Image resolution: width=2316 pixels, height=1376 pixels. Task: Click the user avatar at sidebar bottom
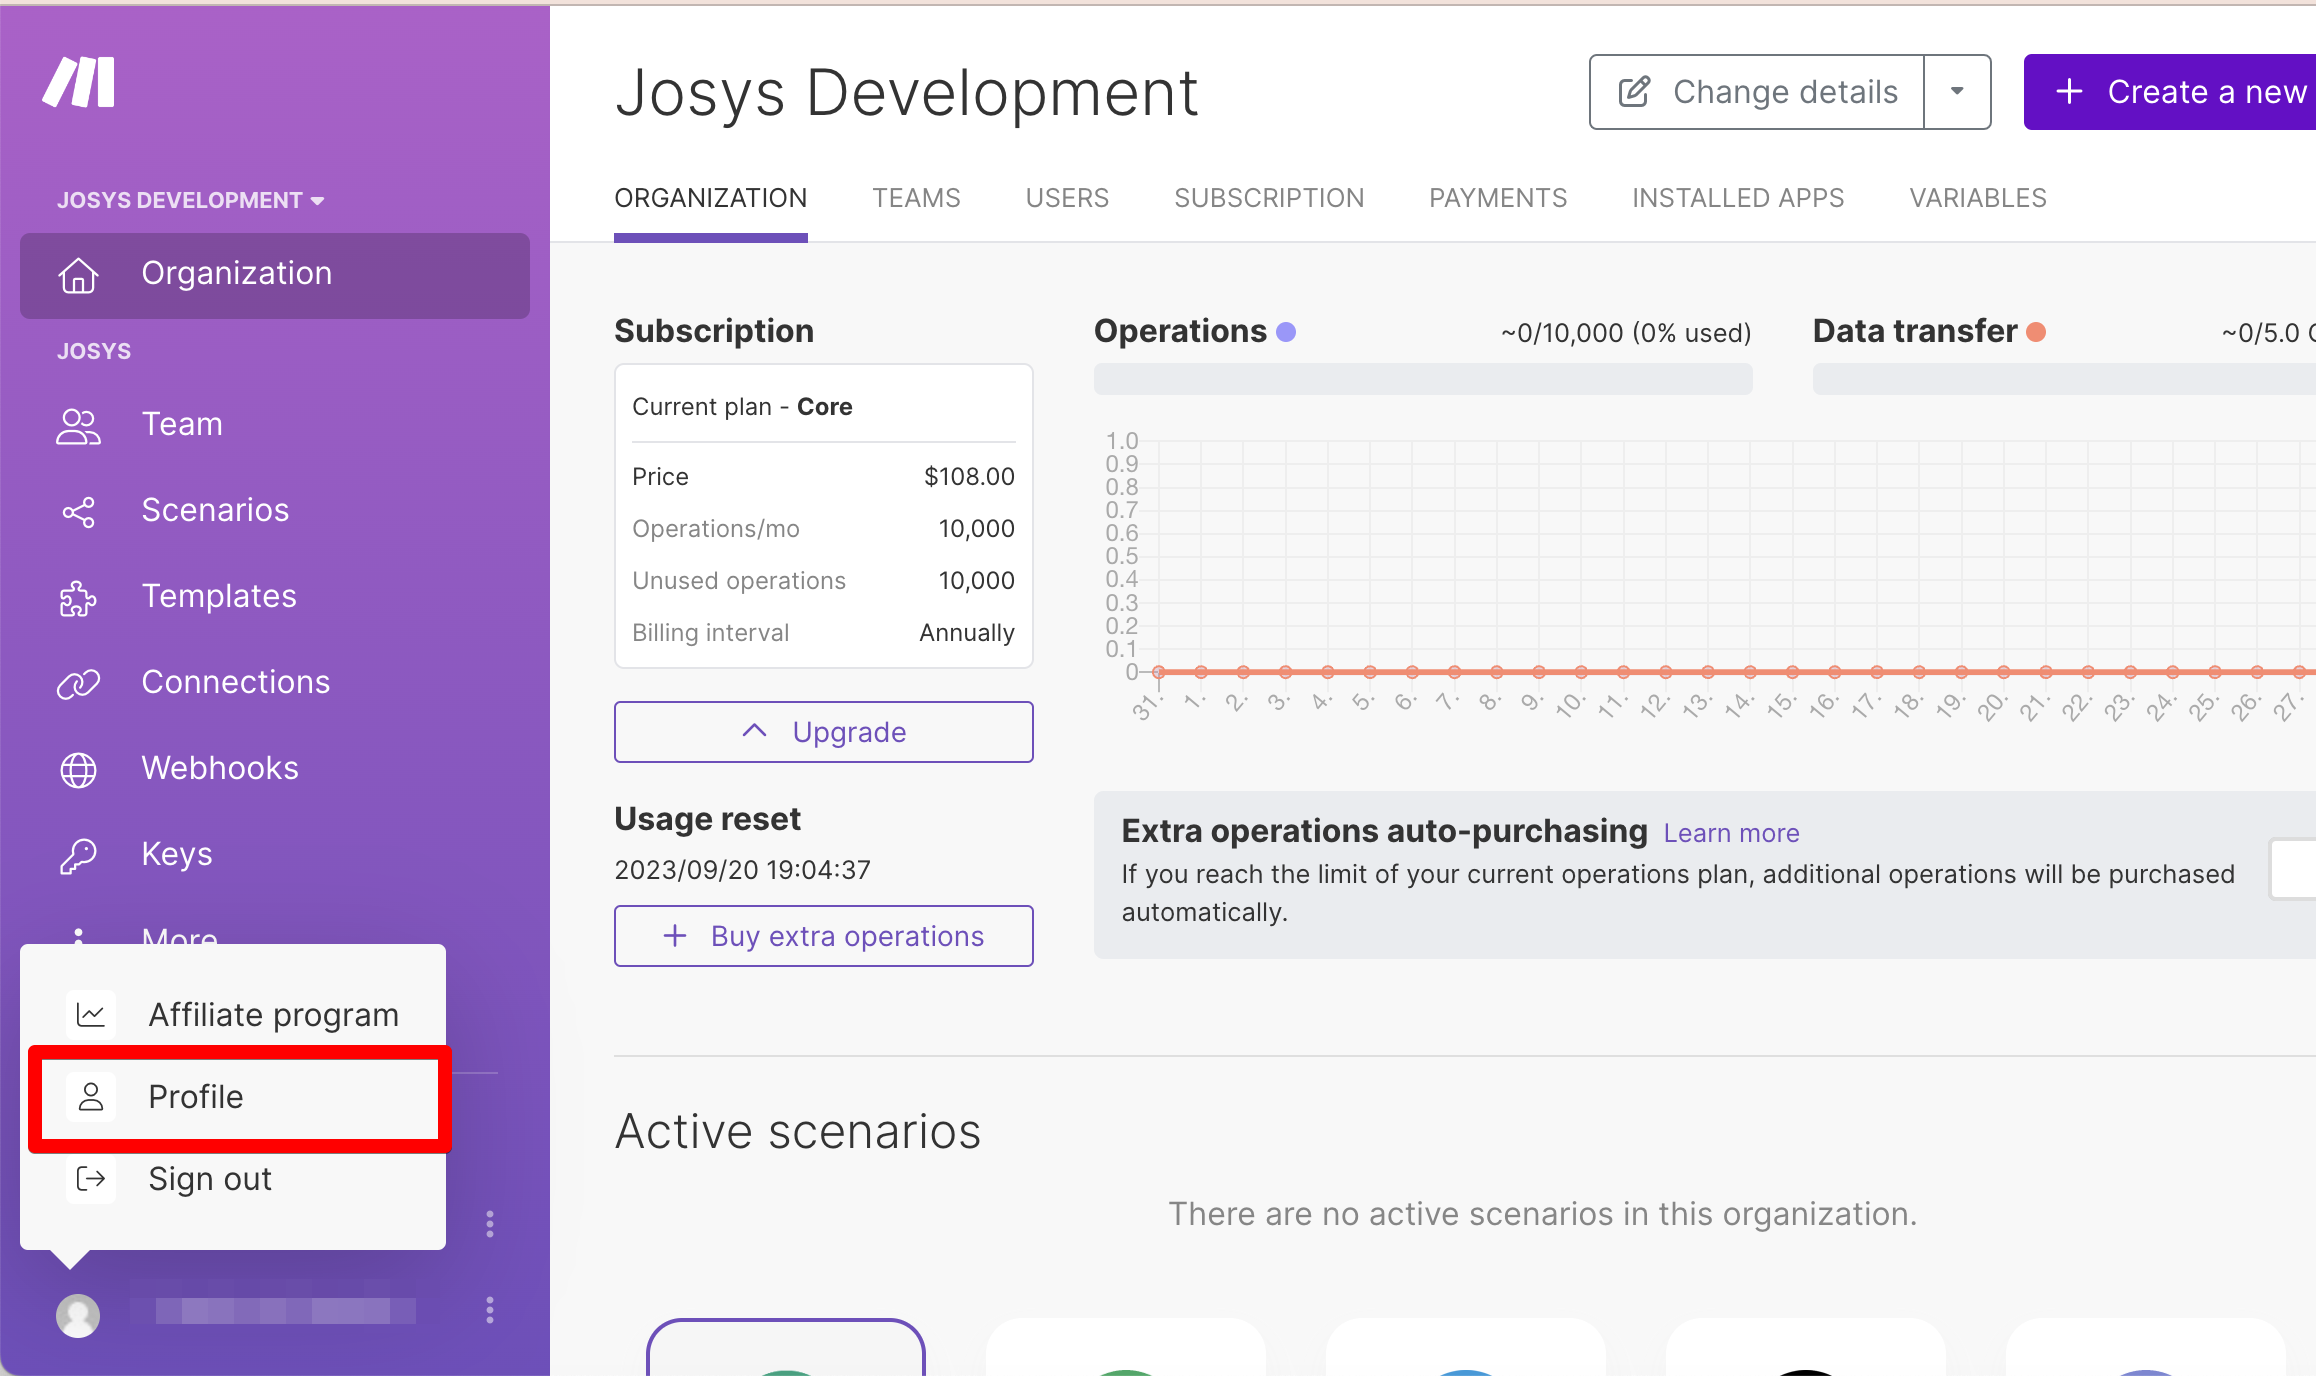pyautogui.click(x=78, y=1314)
